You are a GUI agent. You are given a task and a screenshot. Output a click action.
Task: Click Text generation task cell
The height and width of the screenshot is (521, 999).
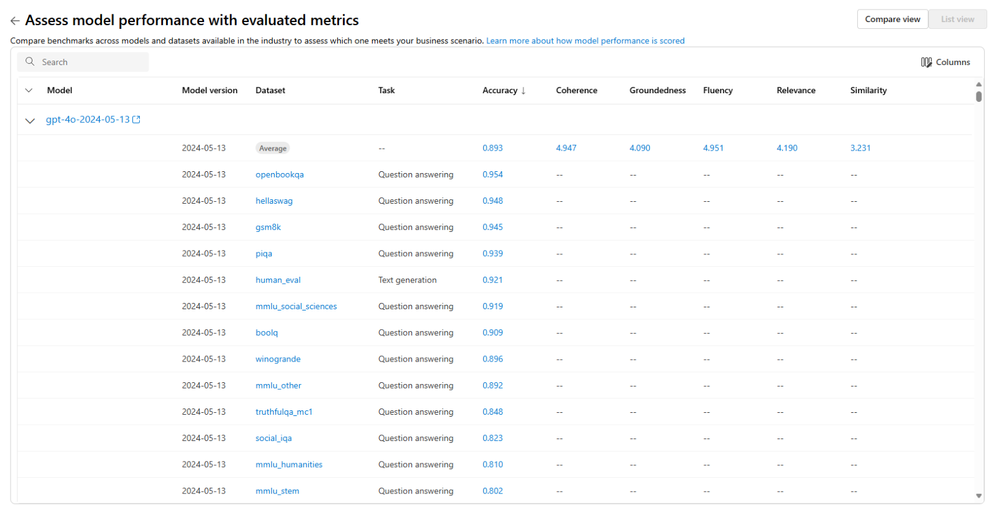tap(407, 280)
